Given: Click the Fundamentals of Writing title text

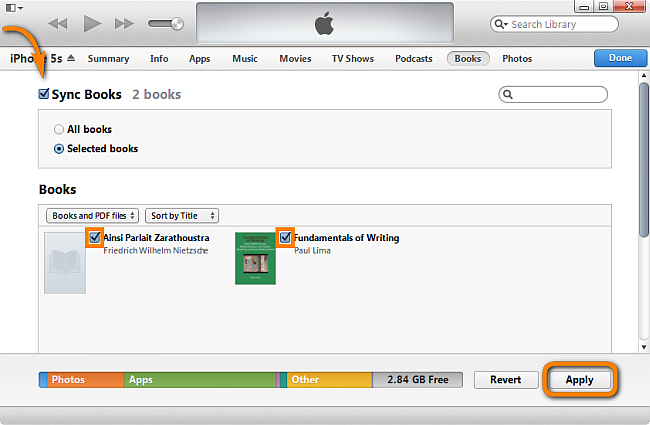Looking at the screenshot, I should point(347,238).
